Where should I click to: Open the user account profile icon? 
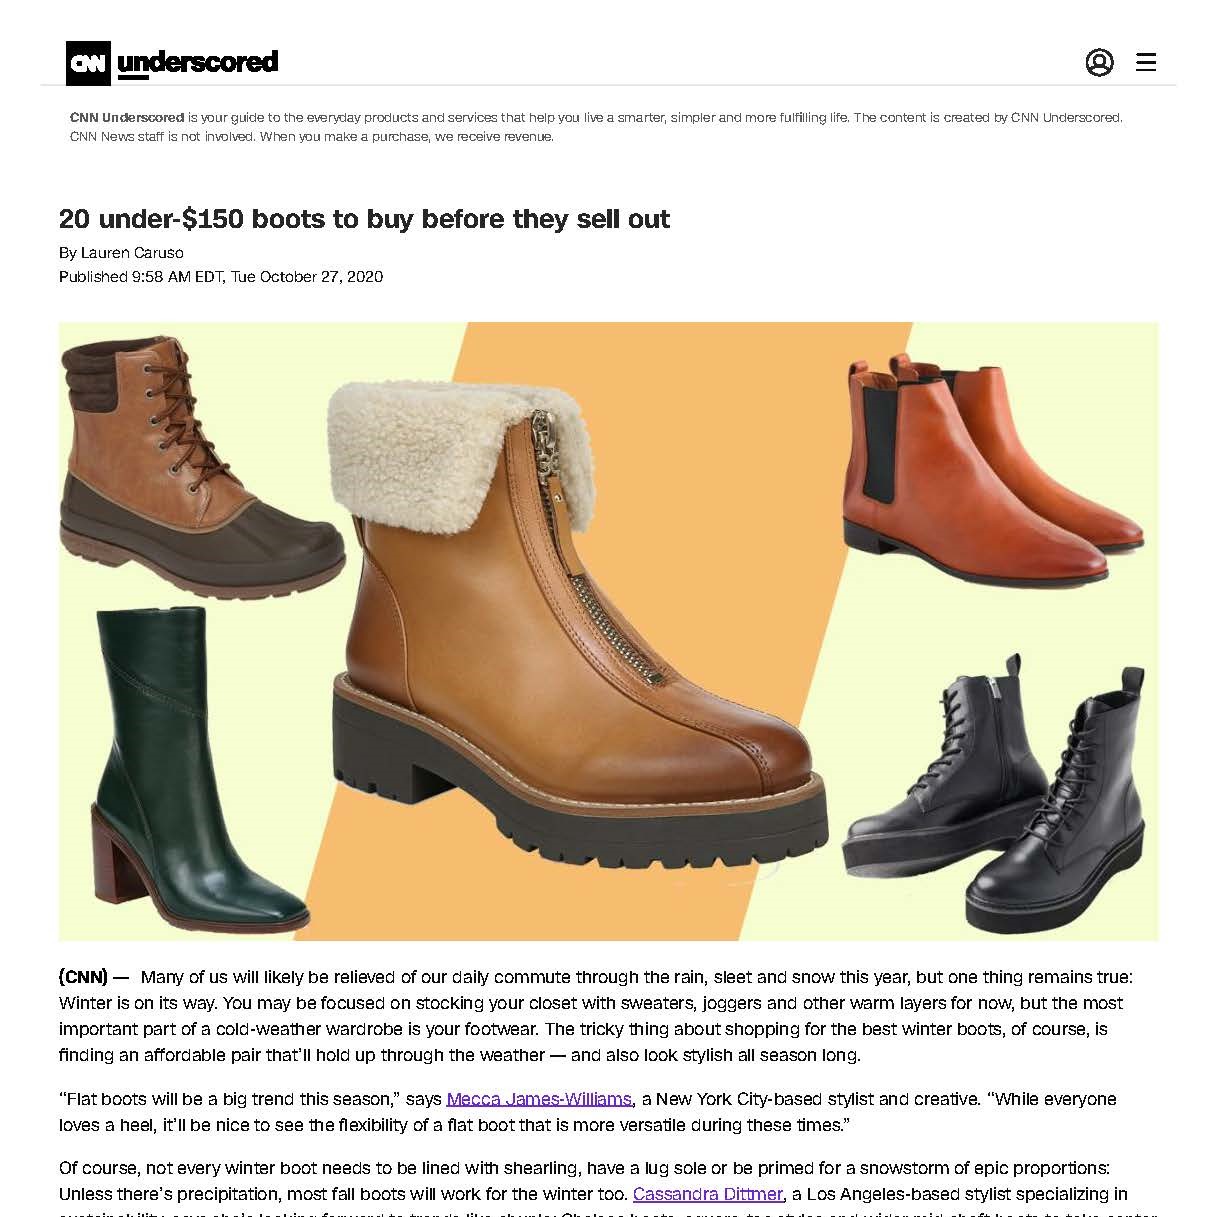[1099, 62]
